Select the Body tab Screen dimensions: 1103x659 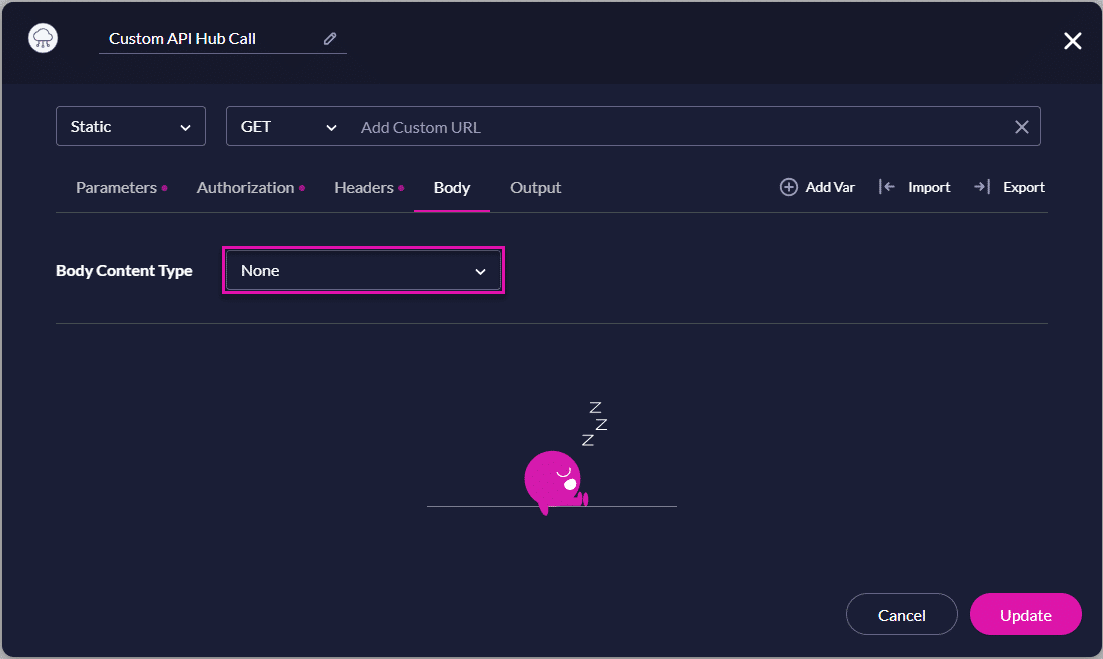pyautogui.click(x=452, y=188)
